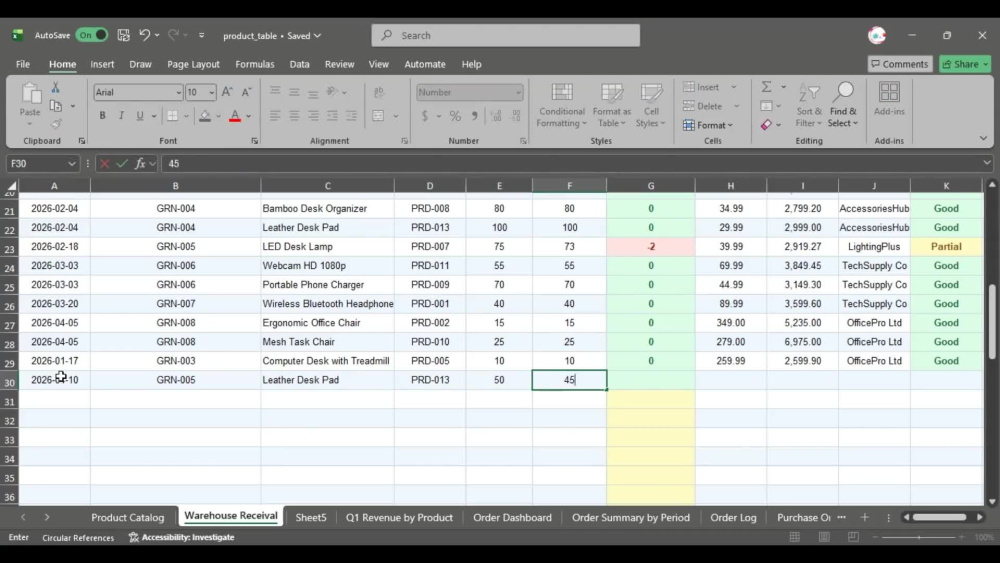The image size is (1000, 563).
Task: Switch to the Formulas ribbon tab
Action: [x=254, y=64]
